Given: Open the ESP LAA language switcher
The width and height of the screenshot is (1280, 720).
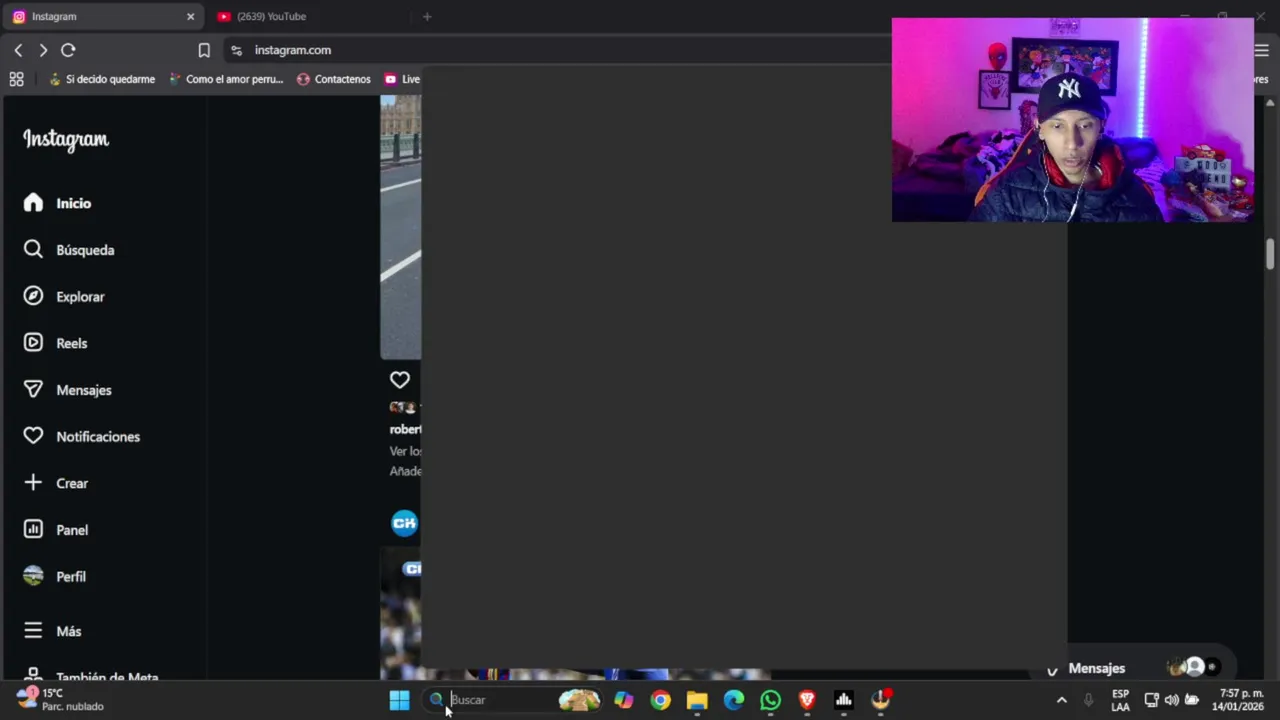Looking at the screenshot, I should click(1121, 700).
